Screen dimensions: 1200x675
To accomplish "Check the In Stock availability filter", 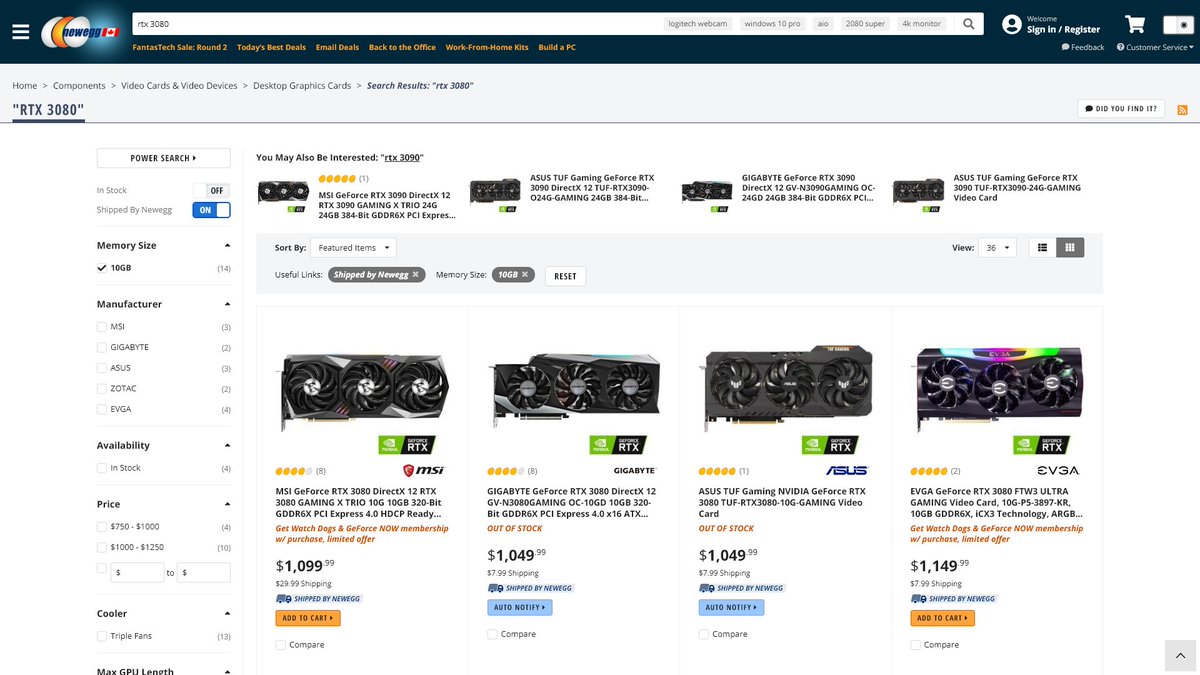I will pos(102,468).
